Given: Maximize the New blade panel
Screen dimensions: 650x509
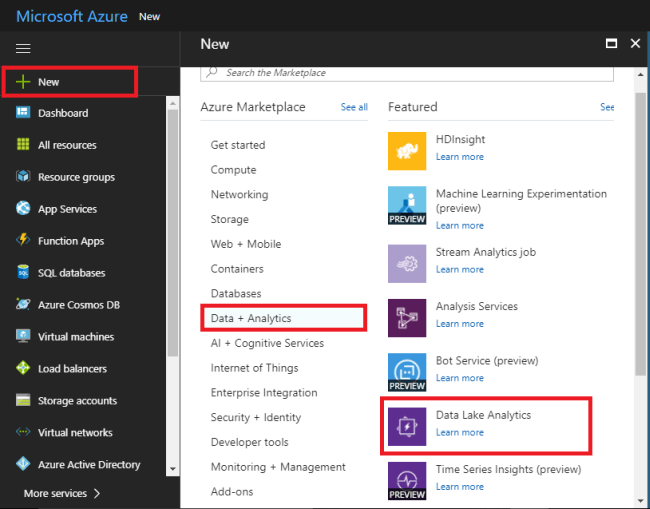Looking at the screenshot, I should pos(611,44).
